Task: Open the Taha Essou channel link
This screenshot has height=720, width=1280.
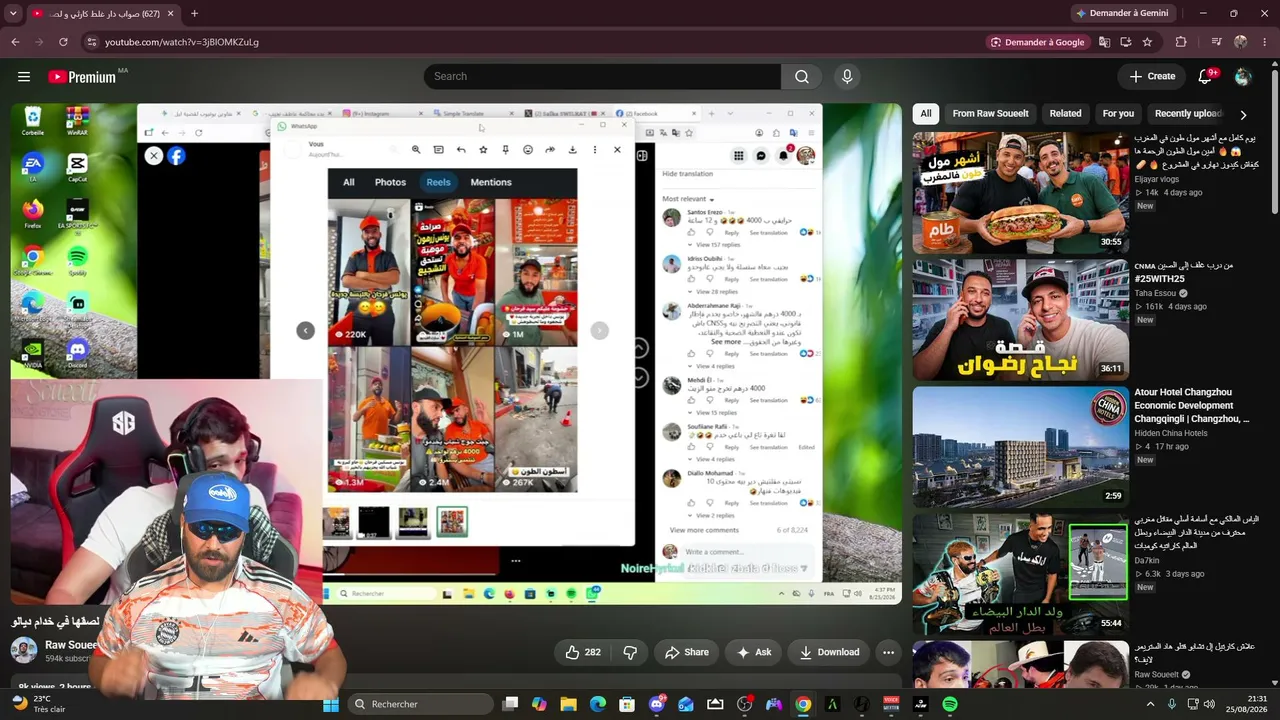Action: tap(1157, 294)
